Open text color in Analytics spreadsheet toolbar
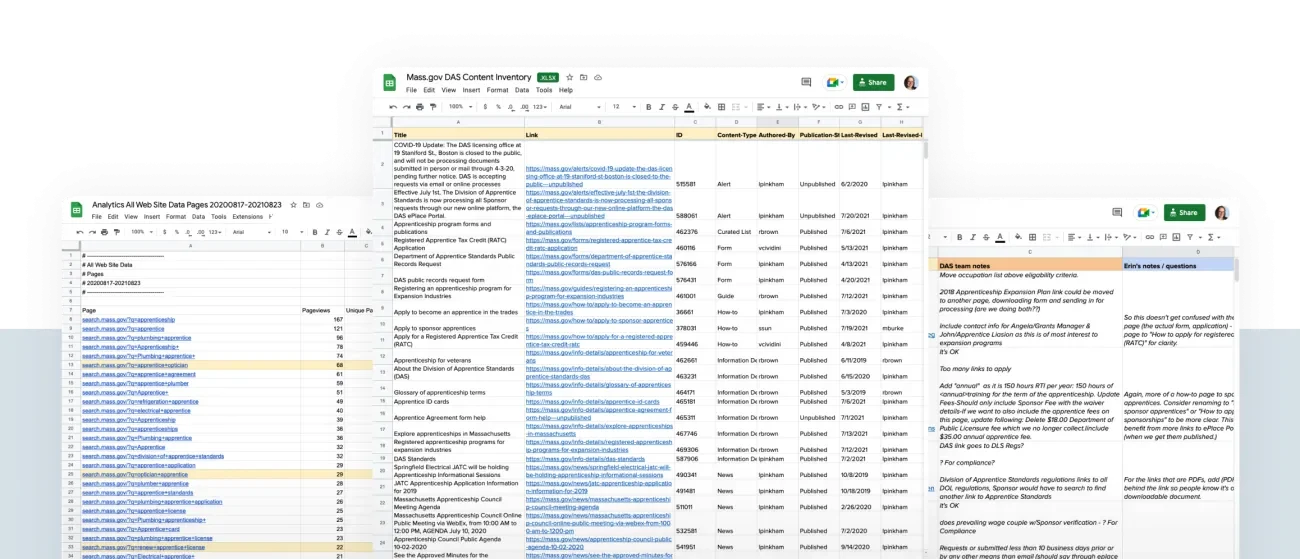This screenshot has width=1300, height=559. tap(352, 232)
